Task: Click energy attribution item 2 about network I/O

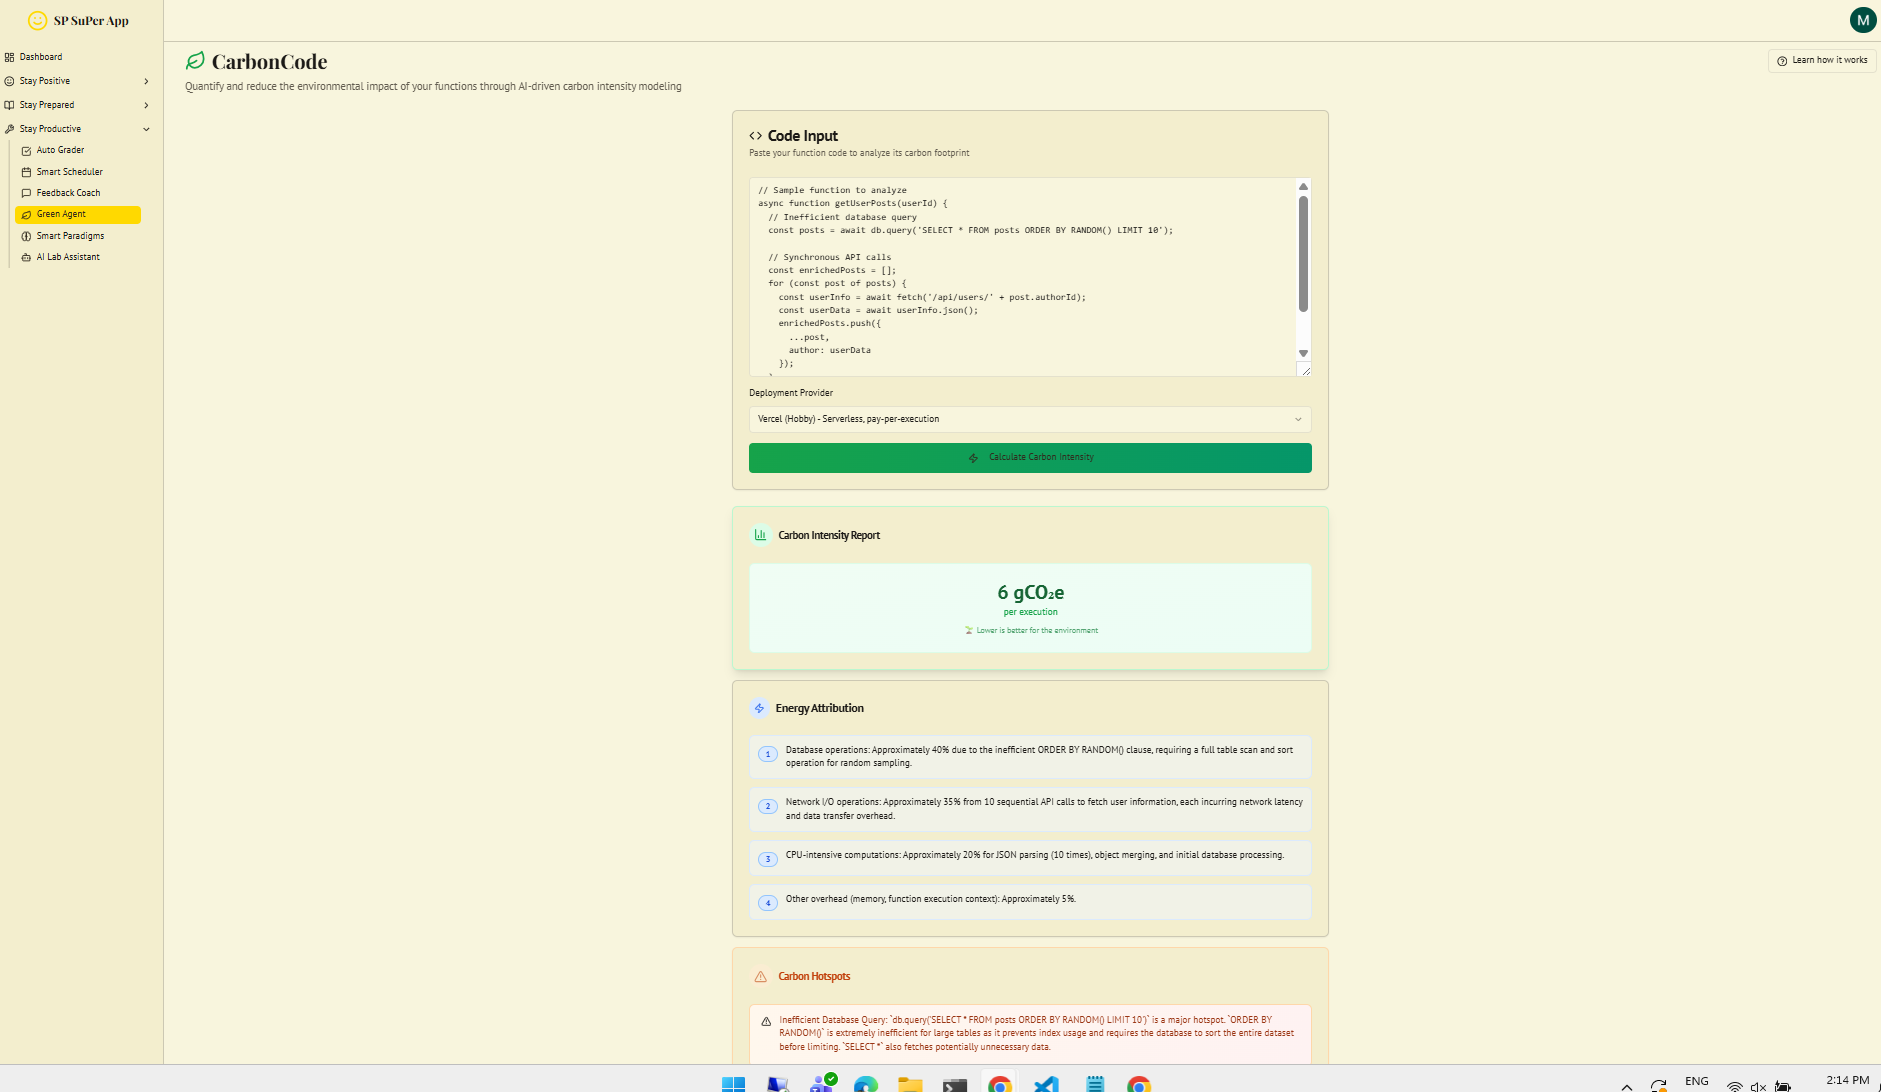Action: pos(1030,809)
